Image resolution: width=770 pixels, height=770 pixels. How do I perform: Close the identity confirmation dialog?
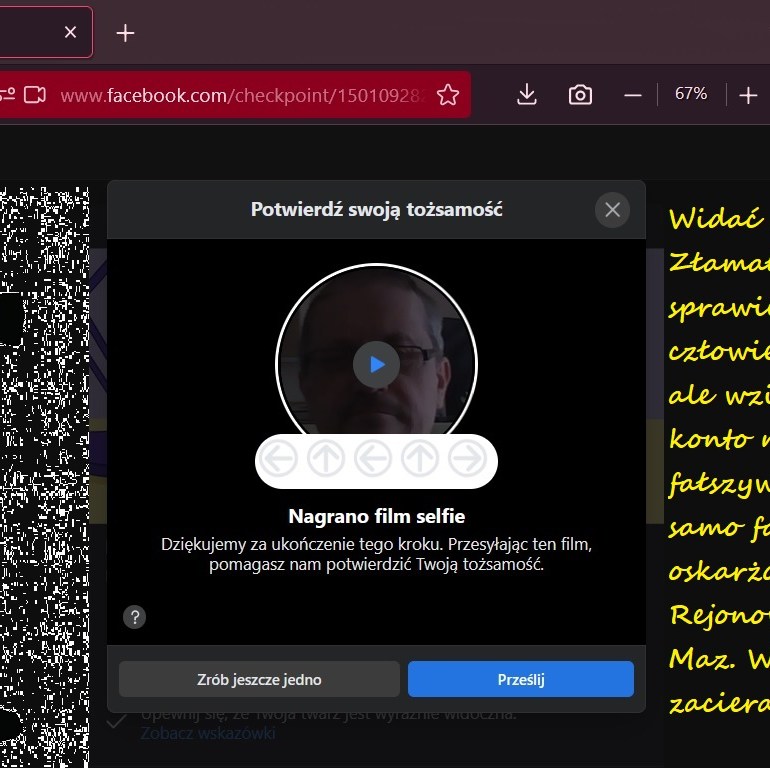click(612, 210)
